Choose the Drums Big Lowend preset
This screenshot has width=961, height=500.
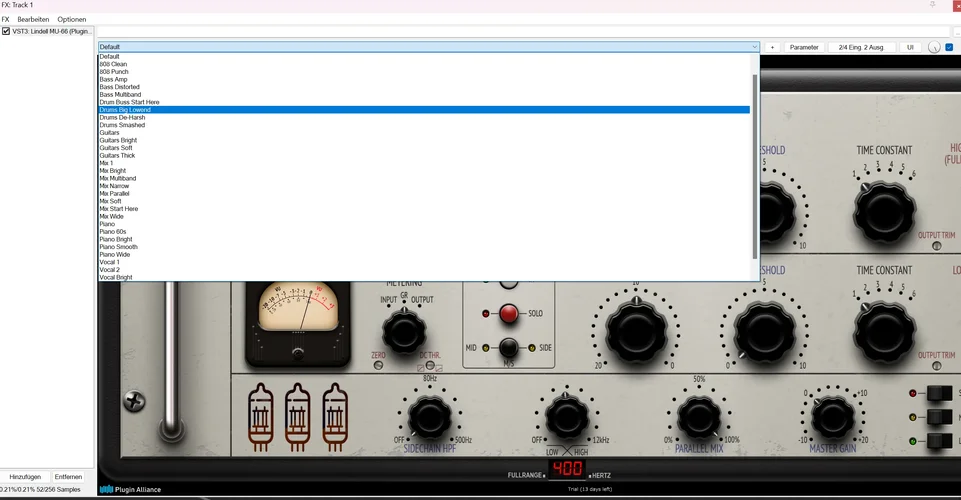pos(424,110)
